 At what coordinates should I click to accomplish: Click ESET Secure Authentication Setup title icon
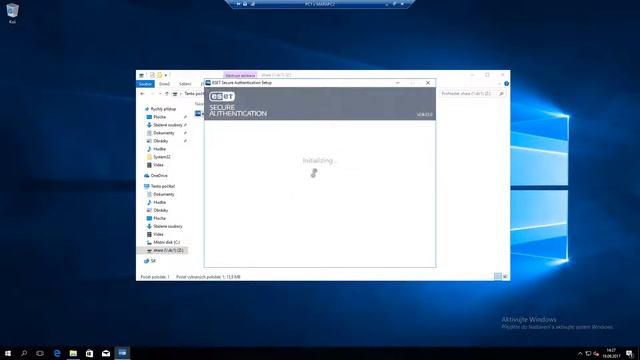(x=208, y=83)
